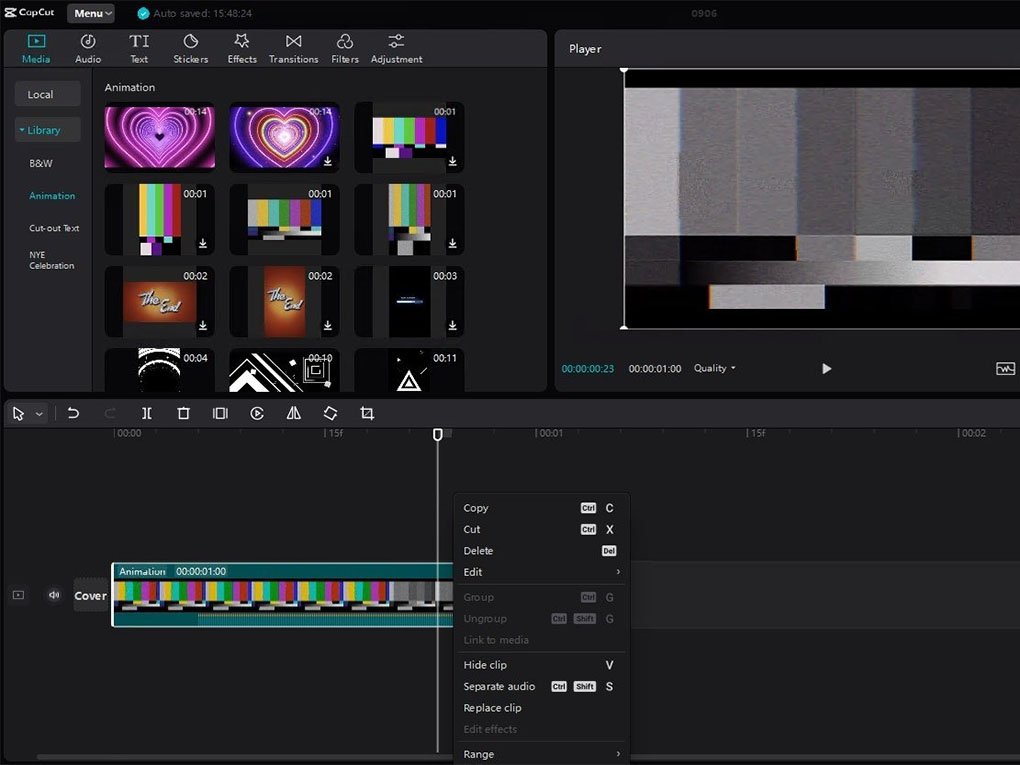Viewport: 1020px width, 765px height.
Task: Collapse the Library section
Action: tap(40, 130)
